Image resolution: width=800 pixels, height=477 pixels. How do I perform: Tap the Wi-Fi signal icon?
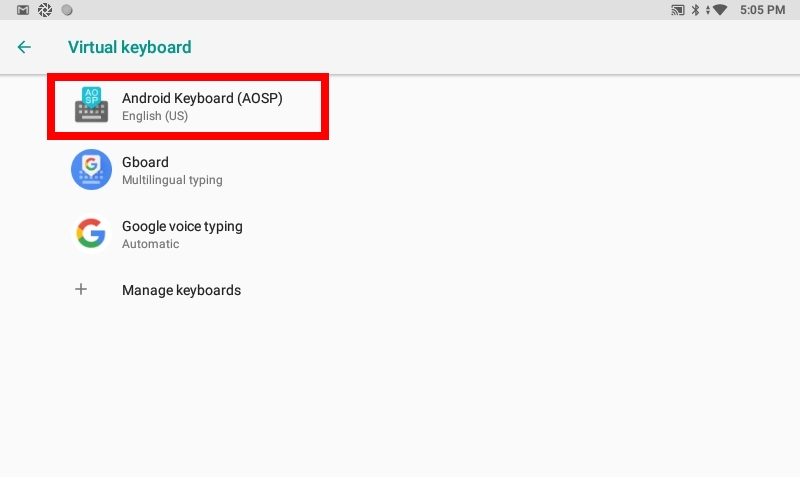pyautogui.click(x=719, y=10)
